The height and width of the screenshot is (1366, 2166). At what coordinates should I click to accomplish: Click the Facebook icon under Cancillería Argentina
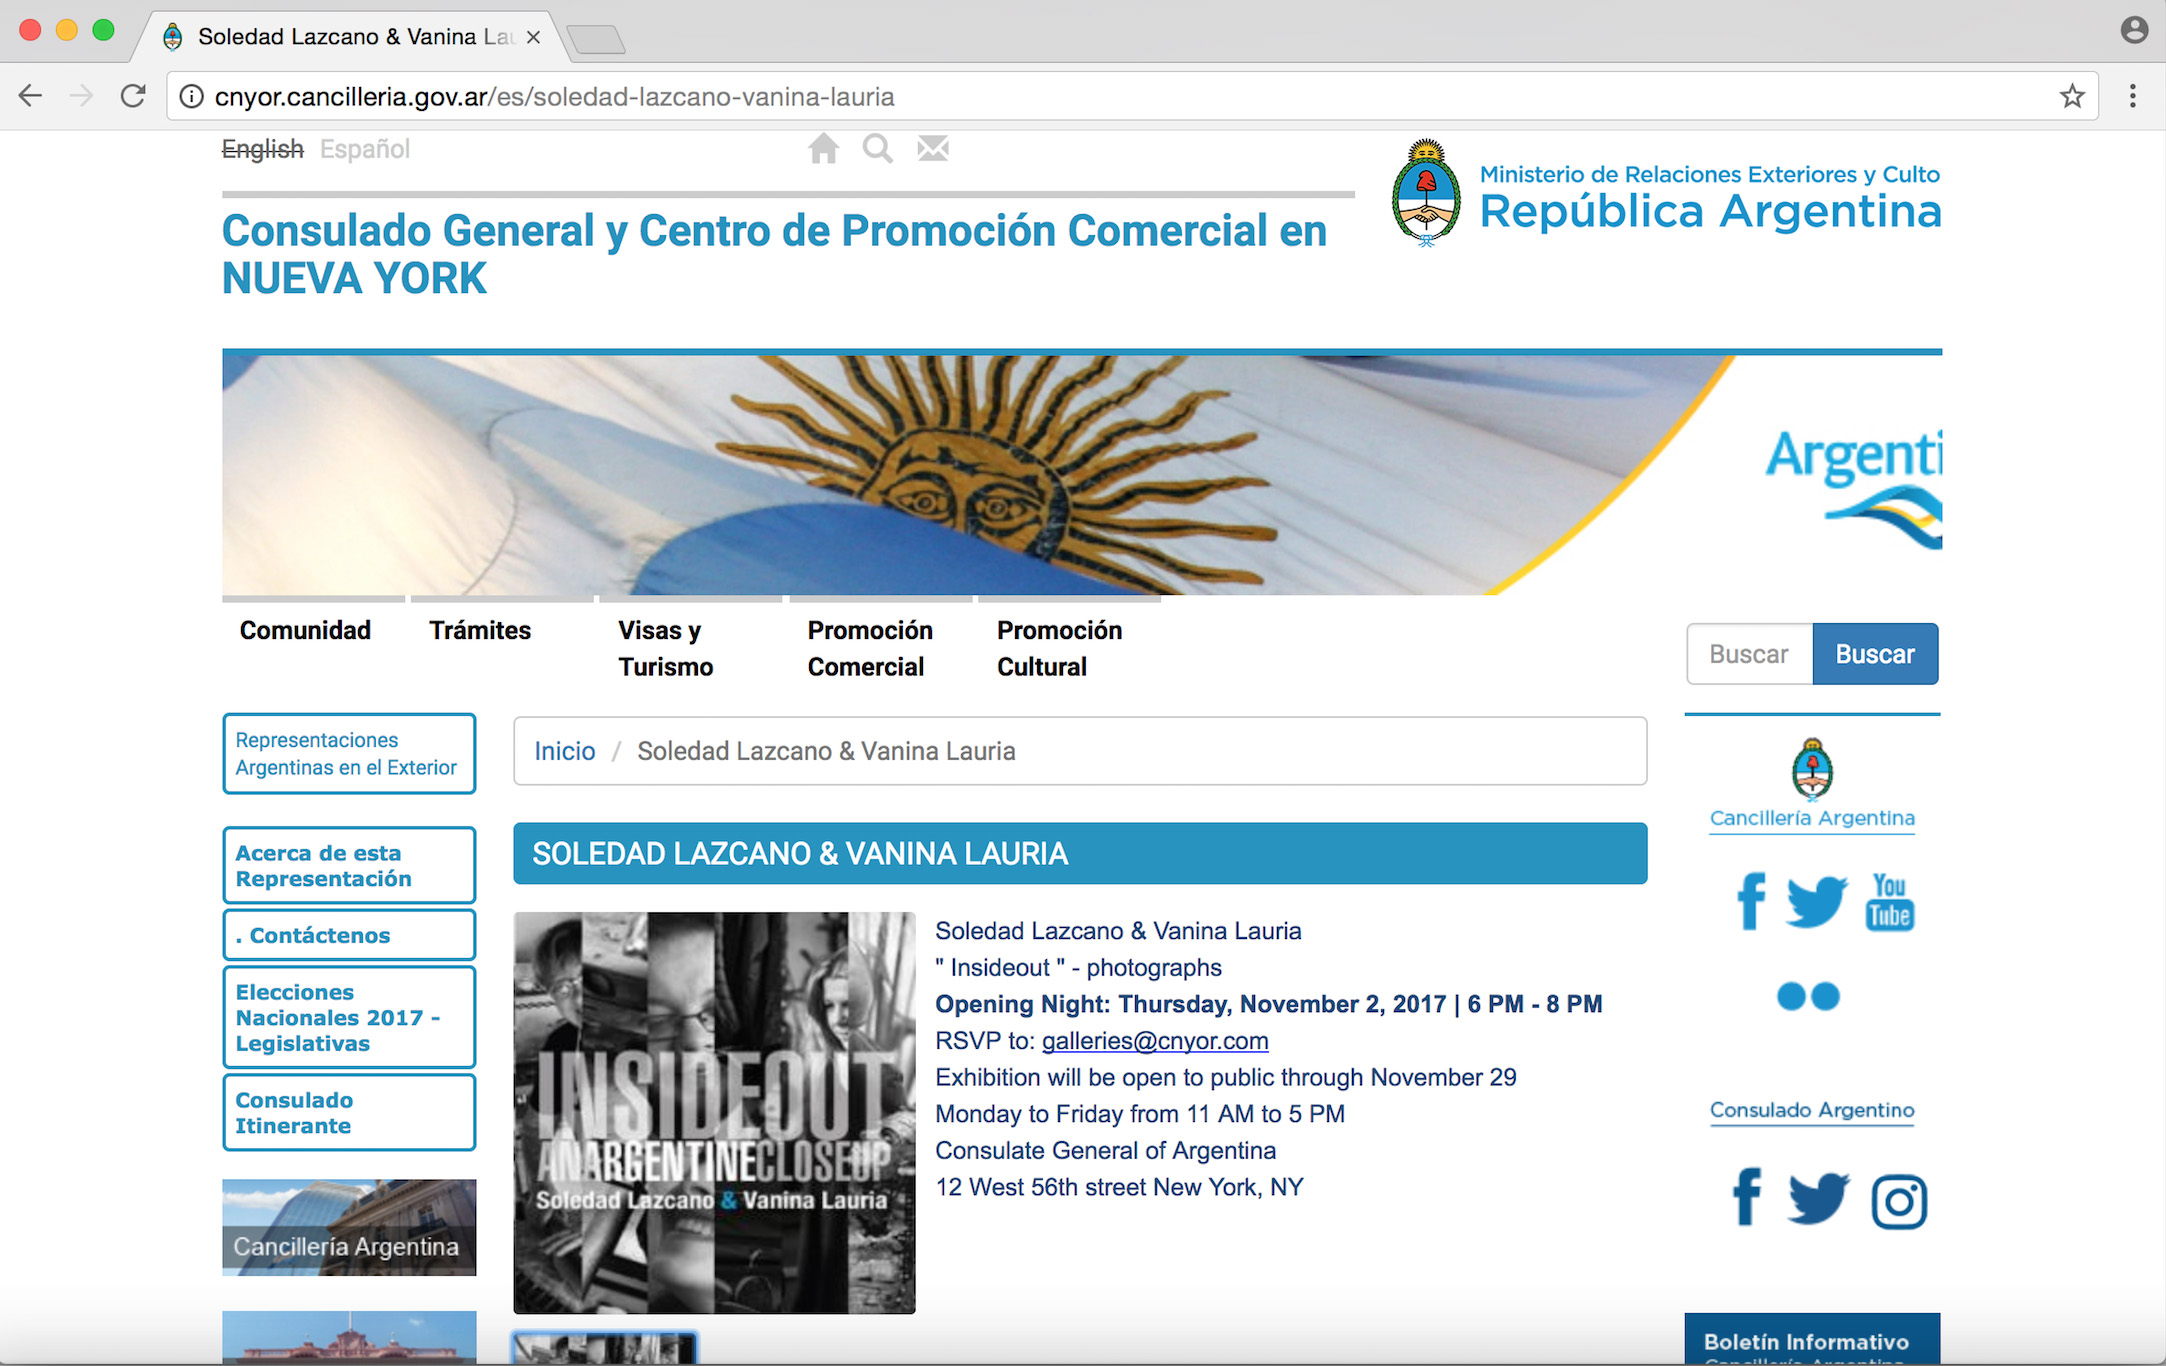[x=1750, y=902]
